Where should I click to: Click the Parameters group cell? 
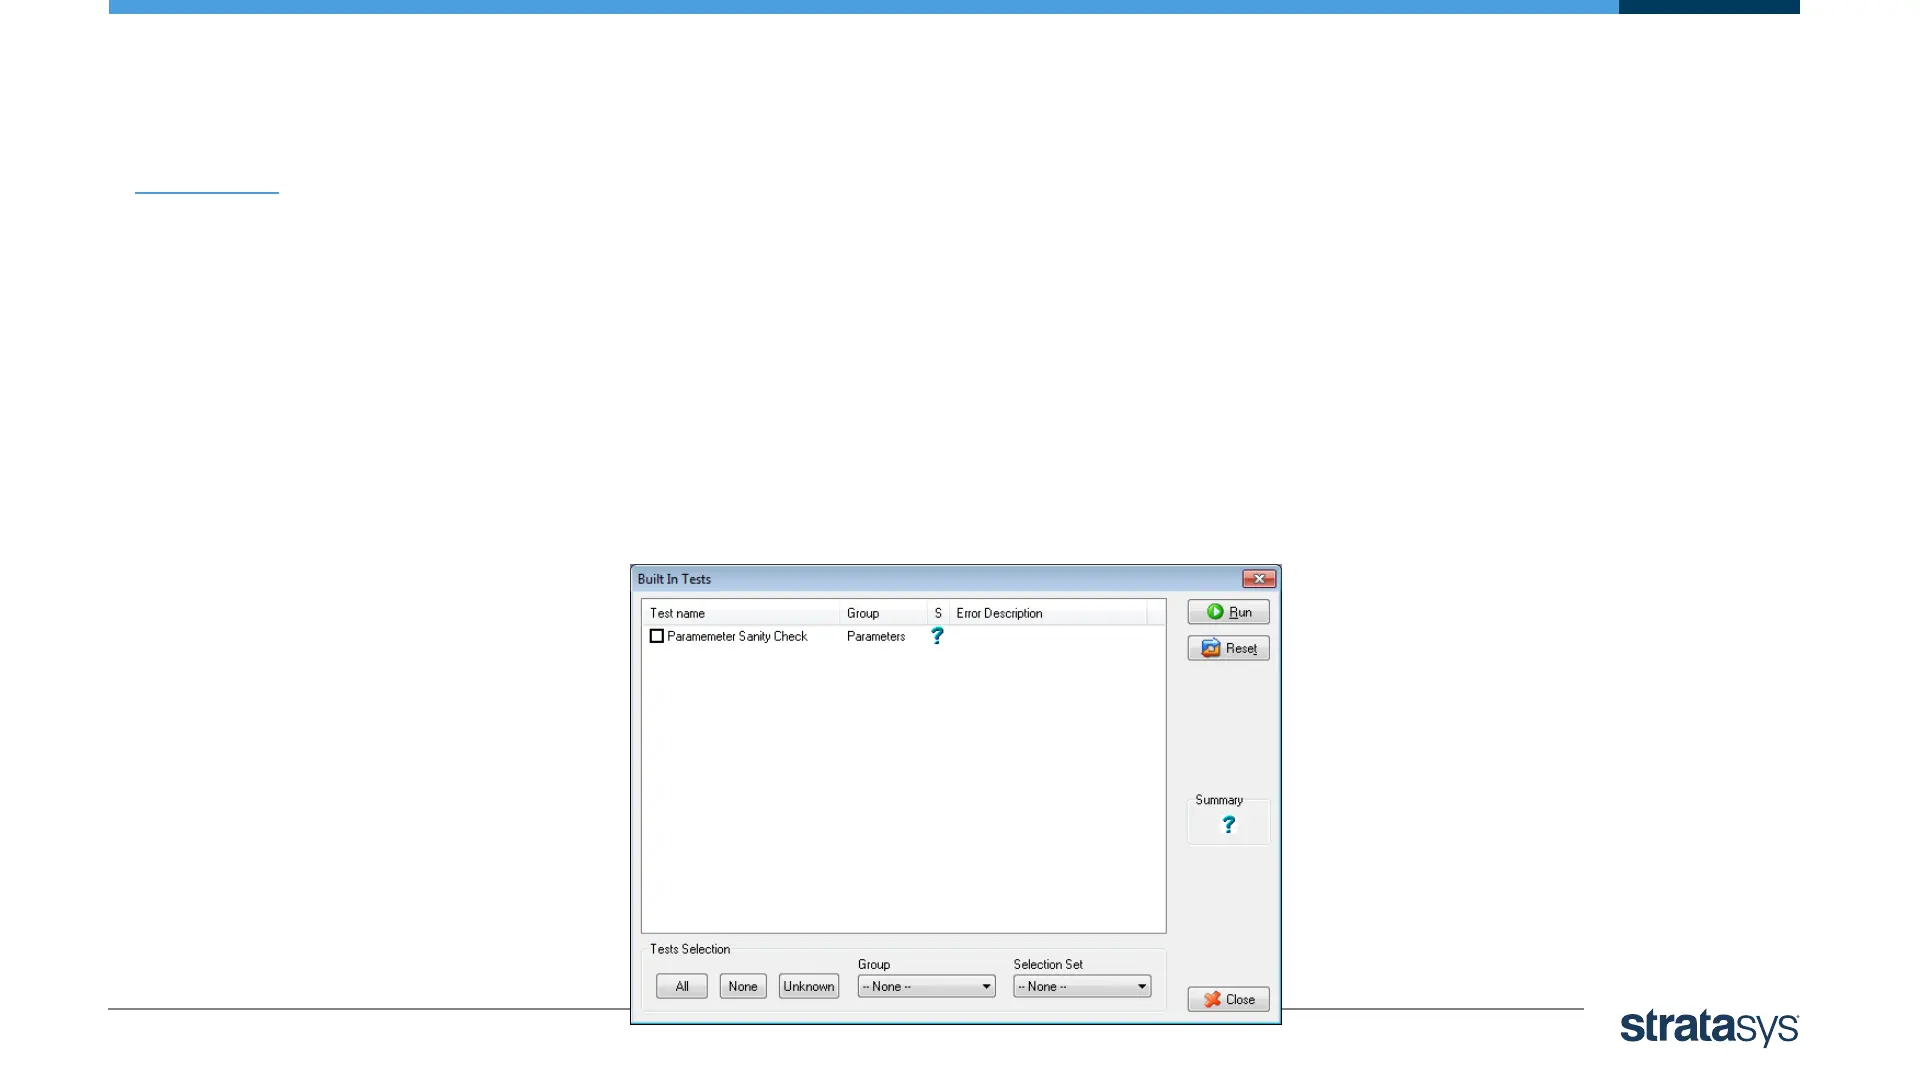(x=876, y=637)
